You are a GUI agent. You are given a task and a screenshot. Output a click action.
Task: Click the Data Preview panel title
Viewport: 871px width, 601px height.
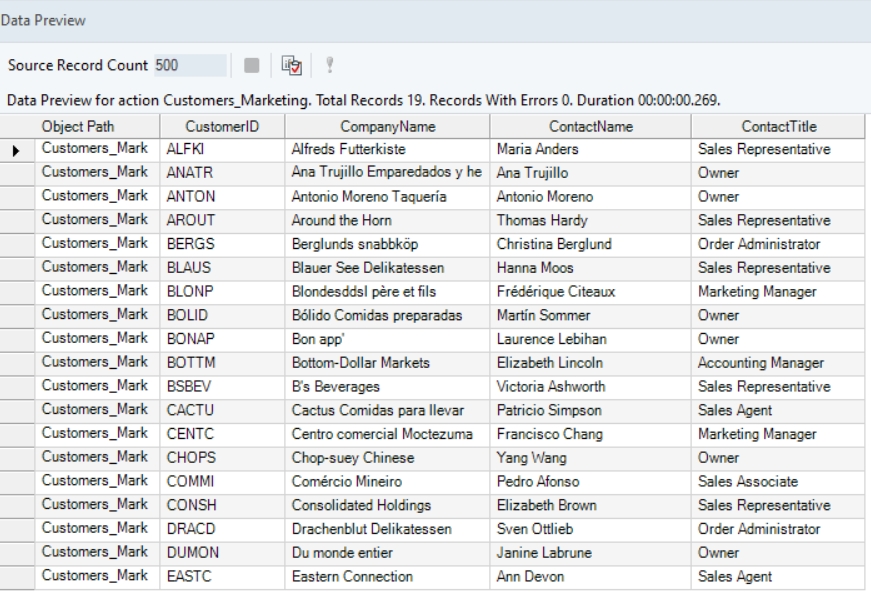click(43, 20)
